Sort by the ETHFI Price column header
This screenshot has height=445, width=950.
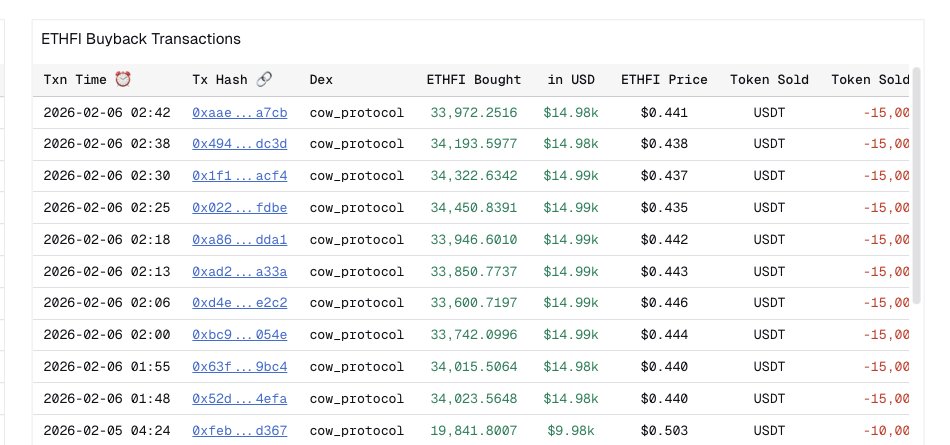[664, 79]
